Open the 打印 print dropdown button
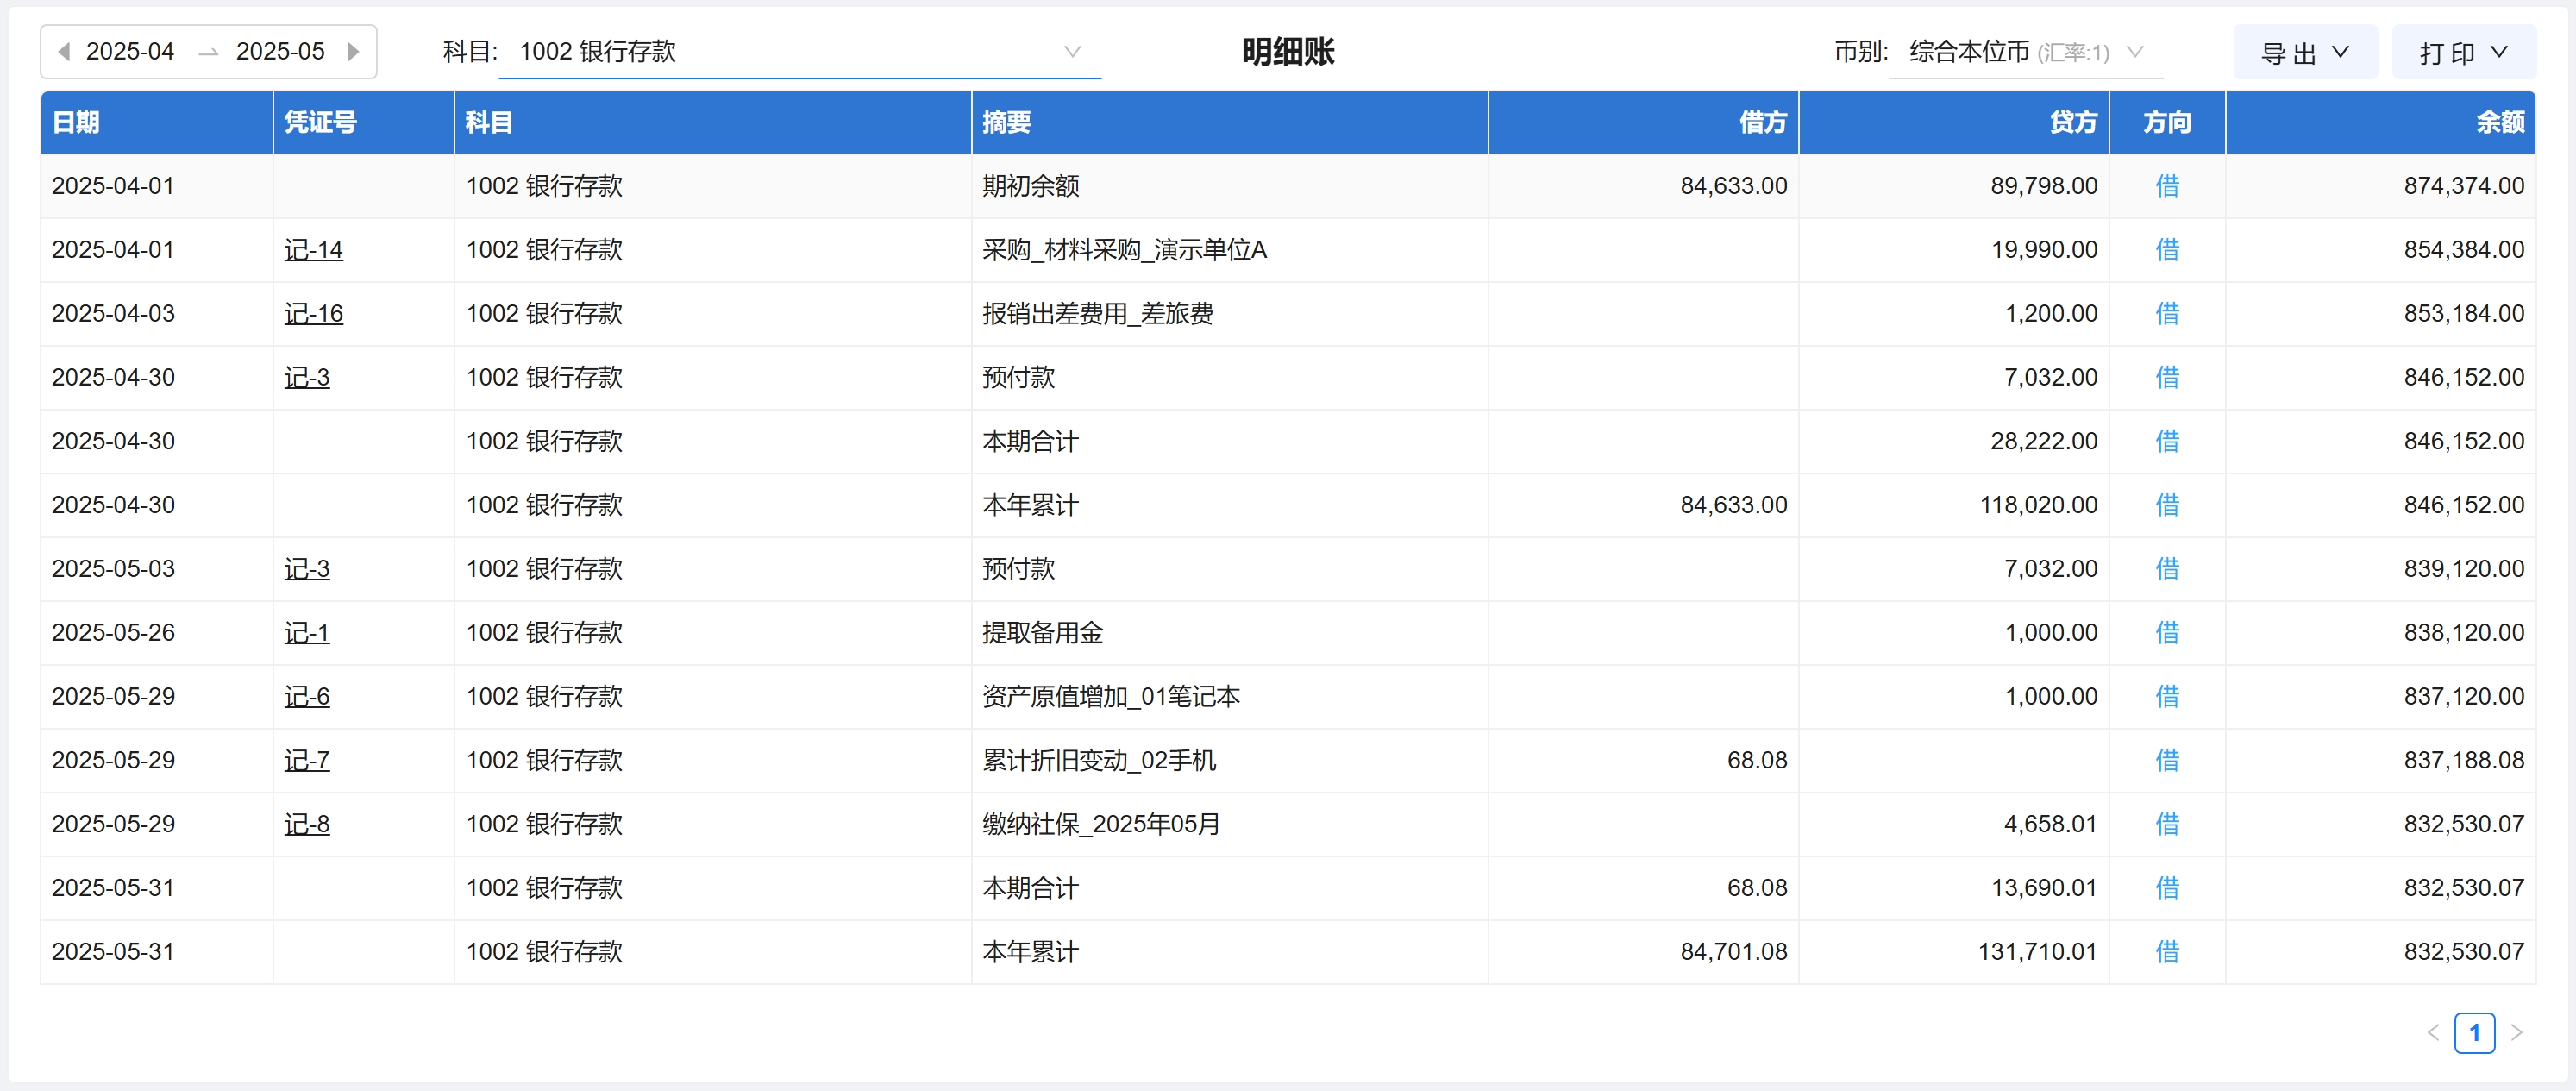This screenshot has height=1091, width=2576. 2463,52
